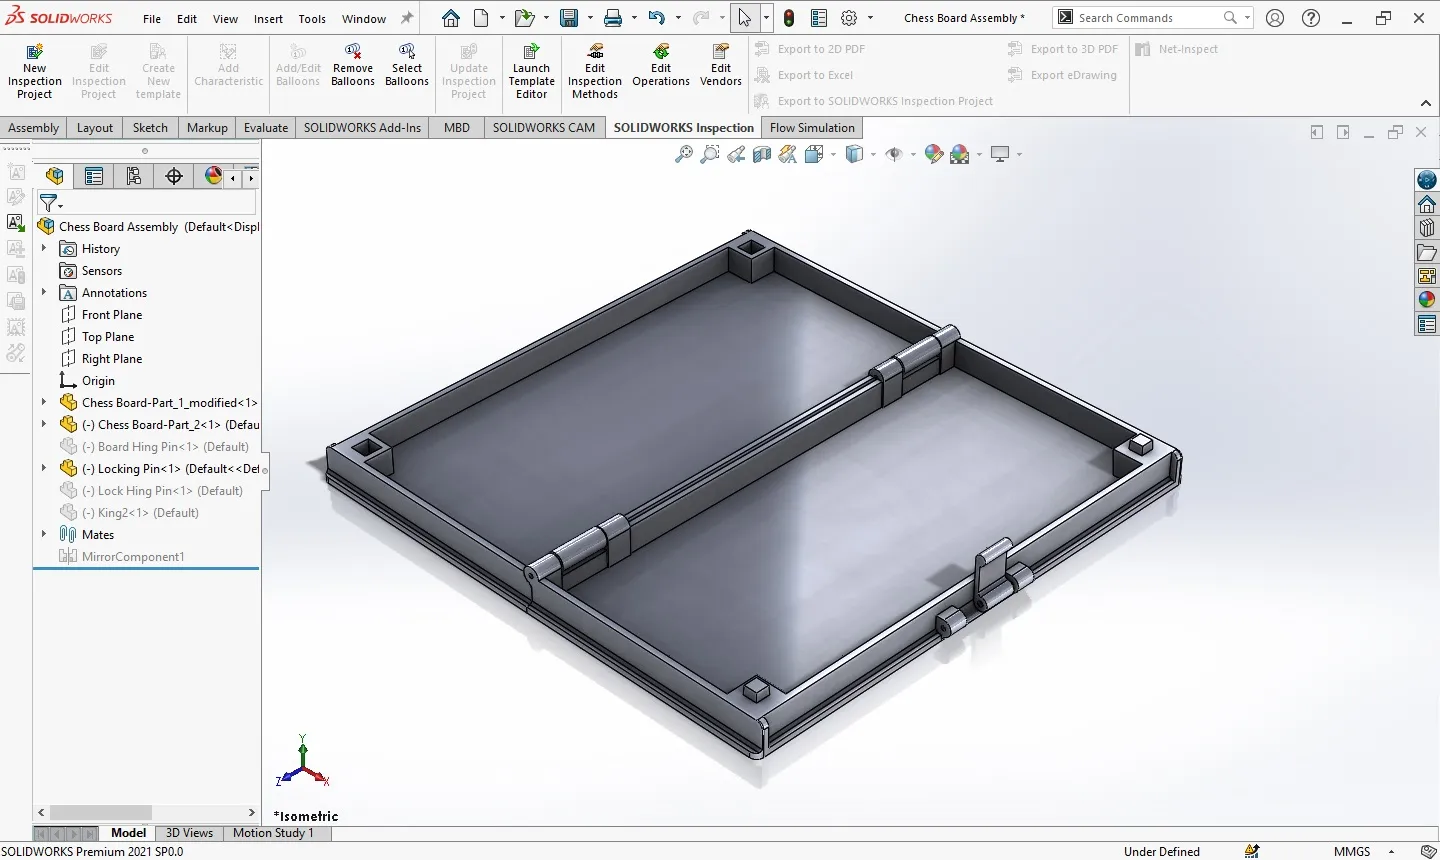Open DimXpertManager crosshair tab

pos(174,177)
